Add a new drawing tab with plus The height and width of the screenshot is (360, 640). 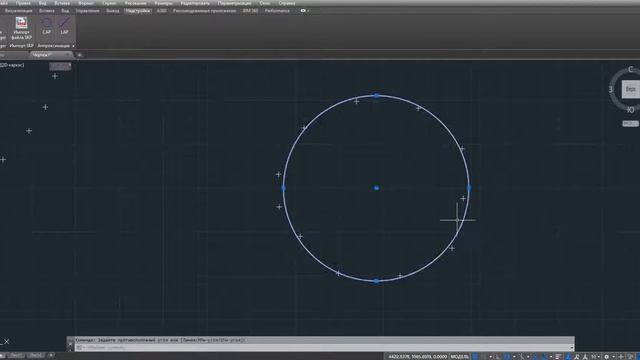click(80, 55)
